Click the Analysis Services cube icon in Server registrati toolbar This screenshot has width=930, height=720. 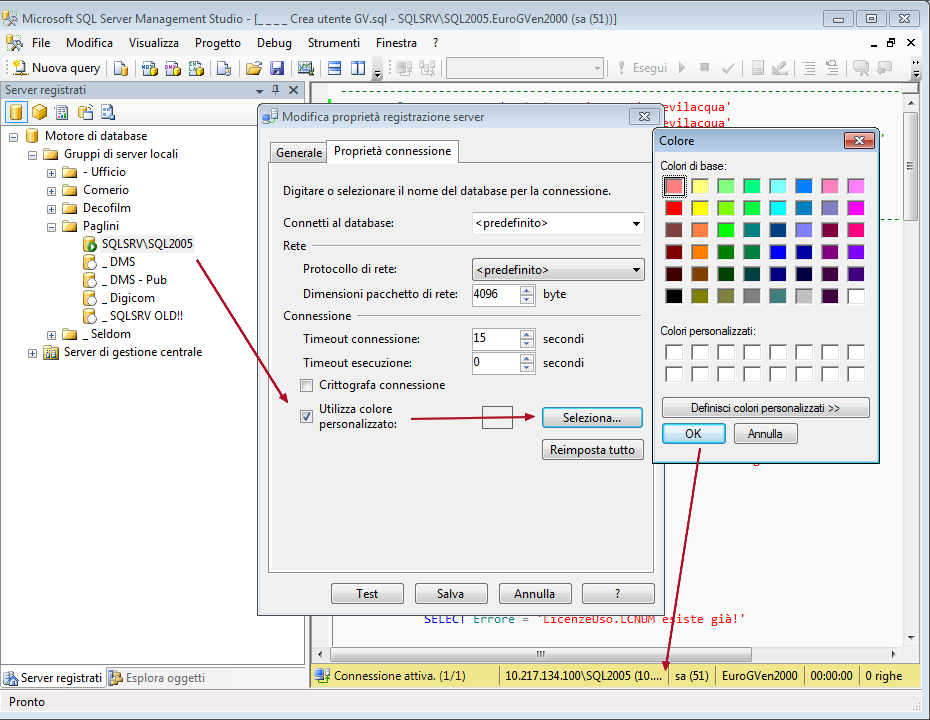(39, 111)
